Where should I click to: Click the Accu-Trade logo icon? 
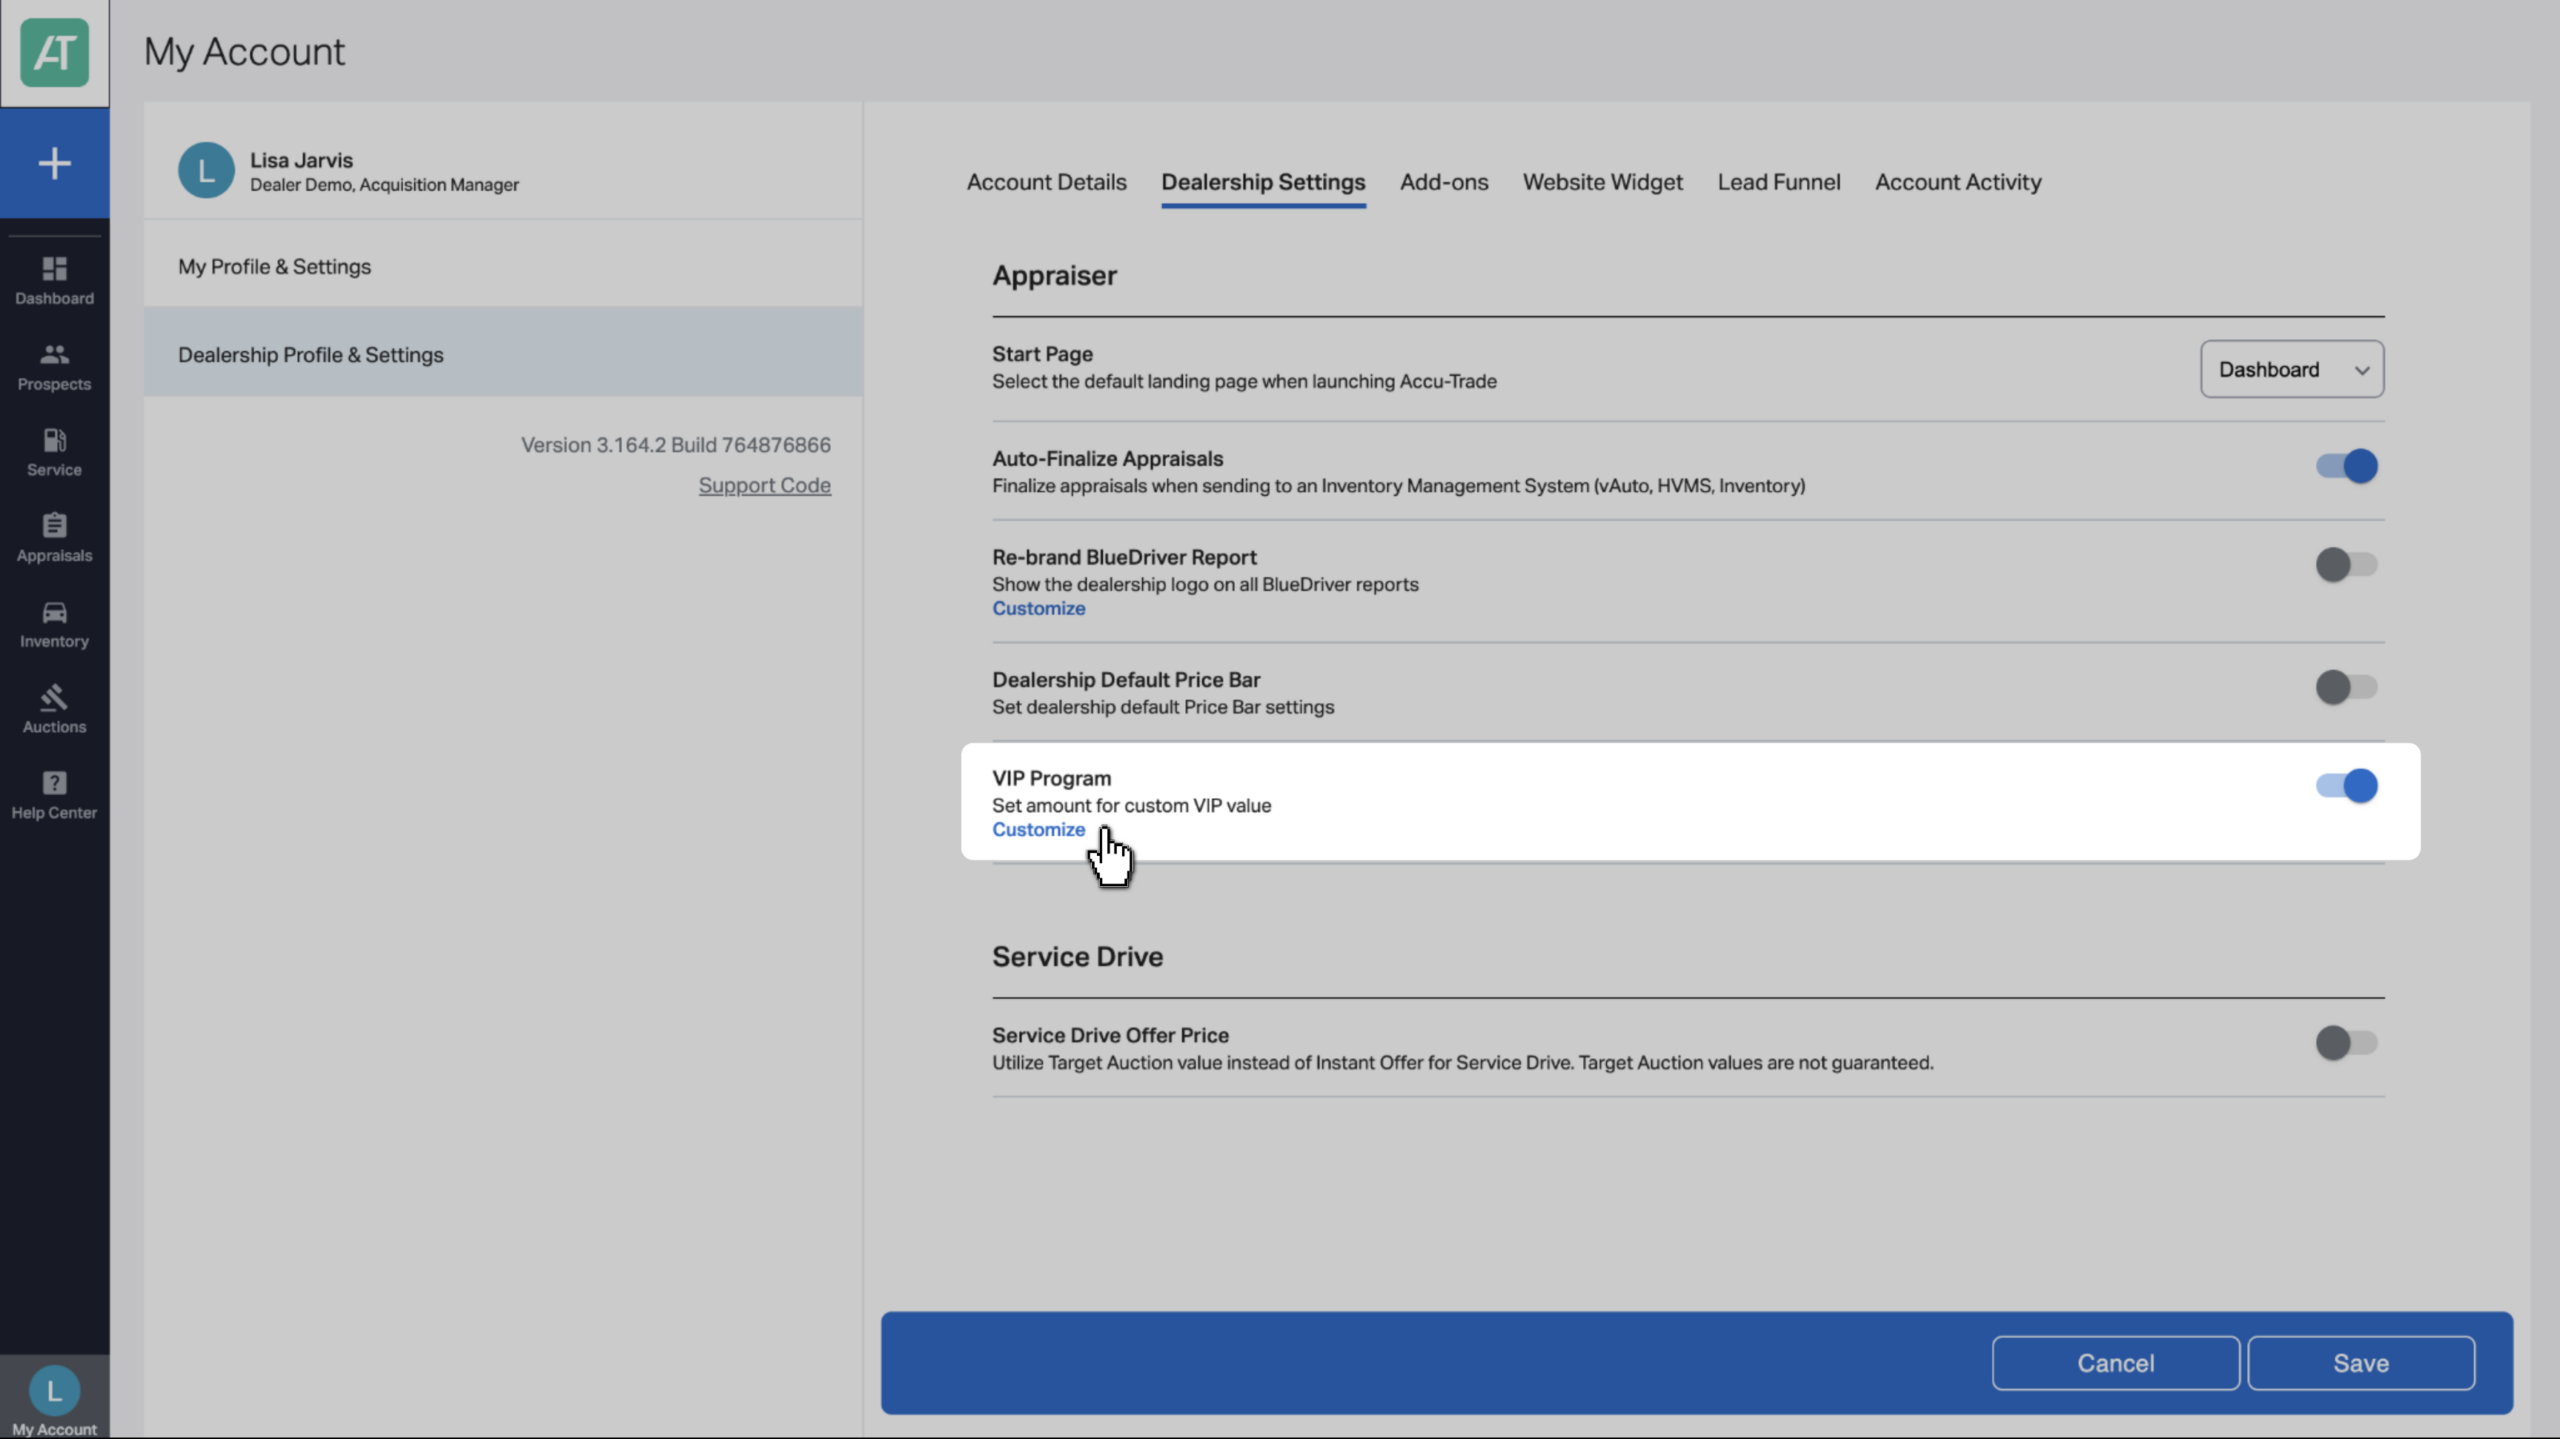tap(54, 52)
